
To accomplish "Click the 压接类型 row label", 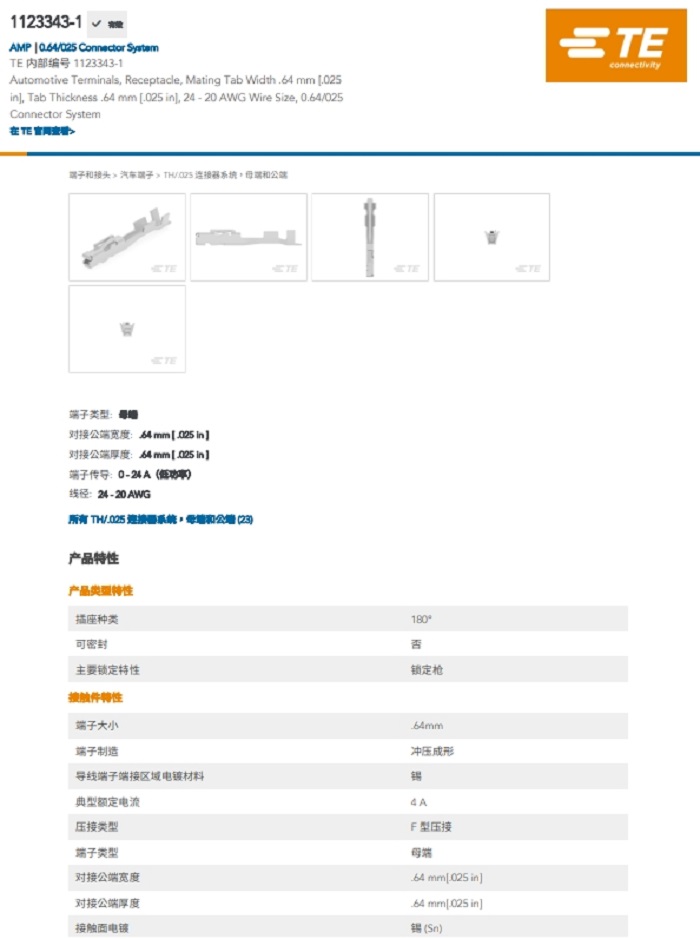I will pyautogui.click(x=97, y=827).
